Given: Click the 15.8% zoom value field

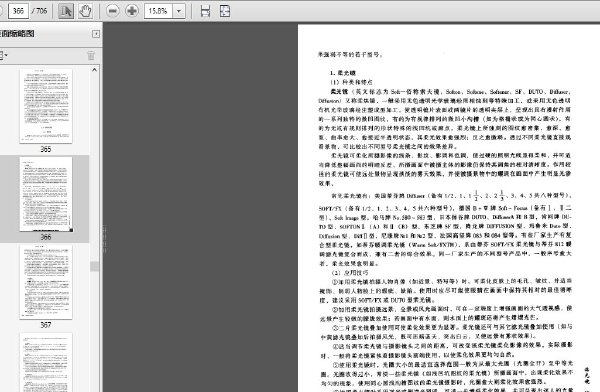Looking at the screenshot, I should pyautogui.click(x=158, y=11).
